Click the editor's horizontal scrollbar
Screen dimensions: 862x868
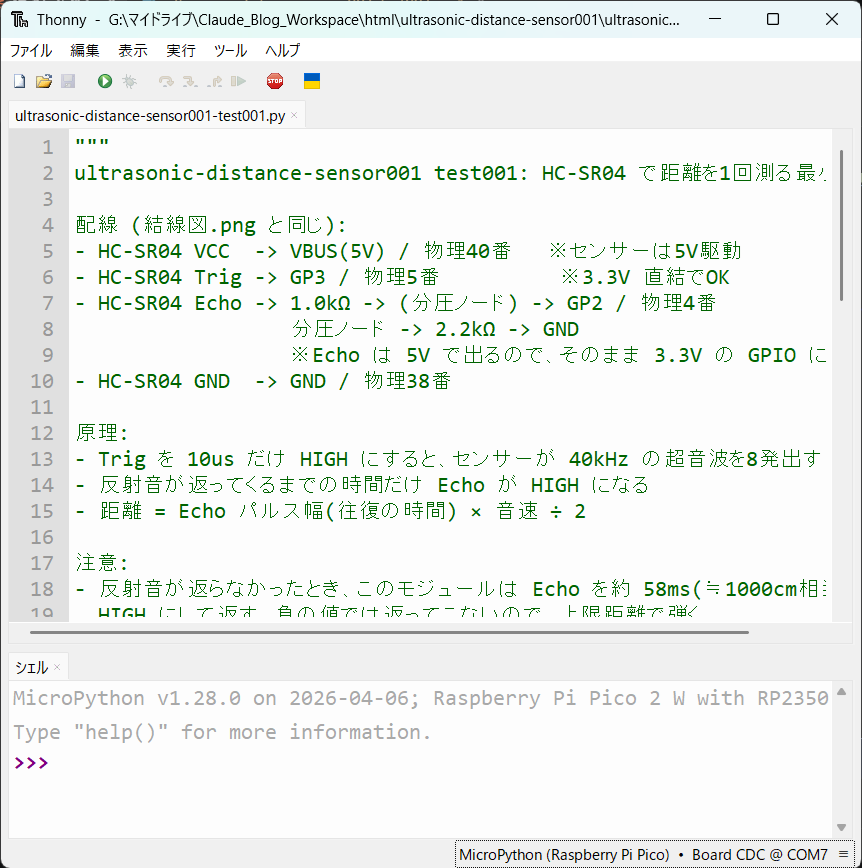pyautogui.click(x=389, y=632)
